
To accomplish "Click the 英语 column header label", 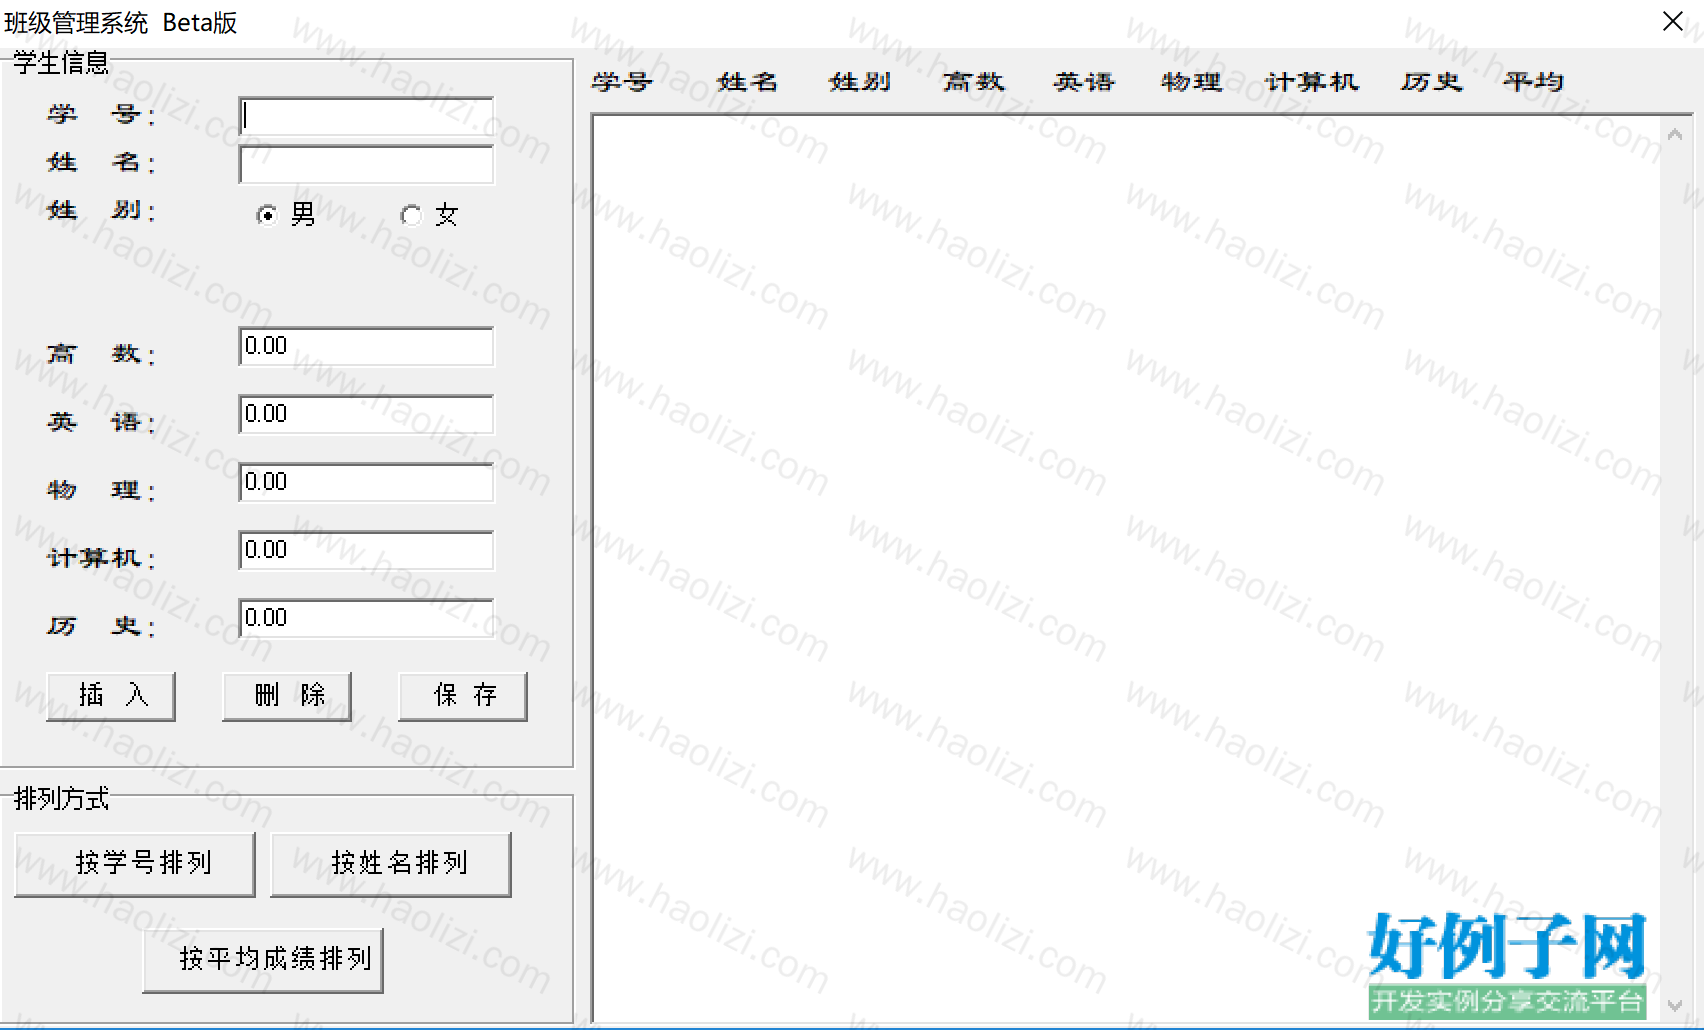I will click(1084, 82).
